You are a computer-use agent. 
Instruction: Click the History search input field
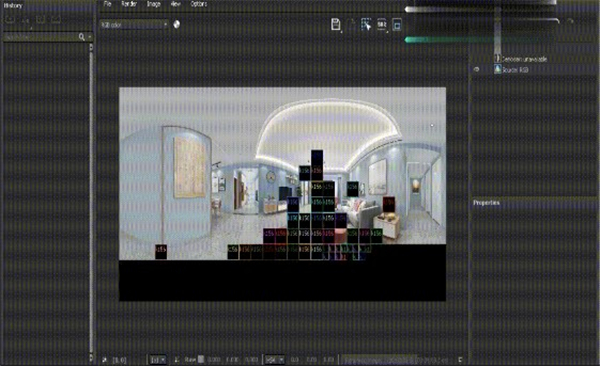41,37
